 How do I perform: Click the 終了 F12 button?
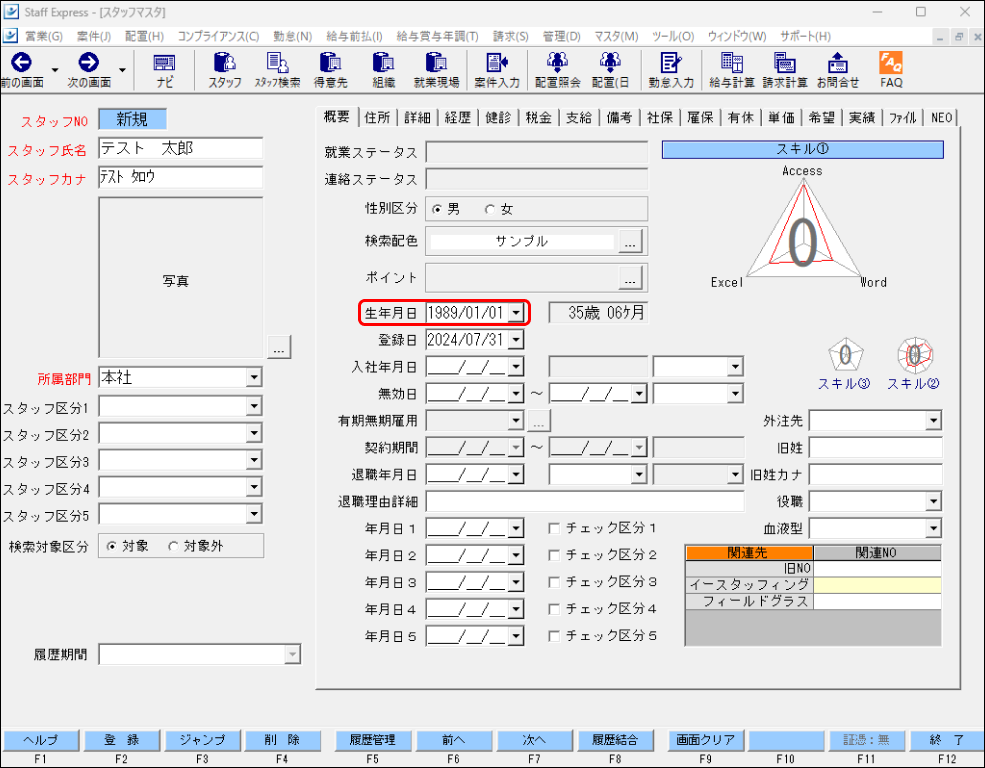(947, 740)
